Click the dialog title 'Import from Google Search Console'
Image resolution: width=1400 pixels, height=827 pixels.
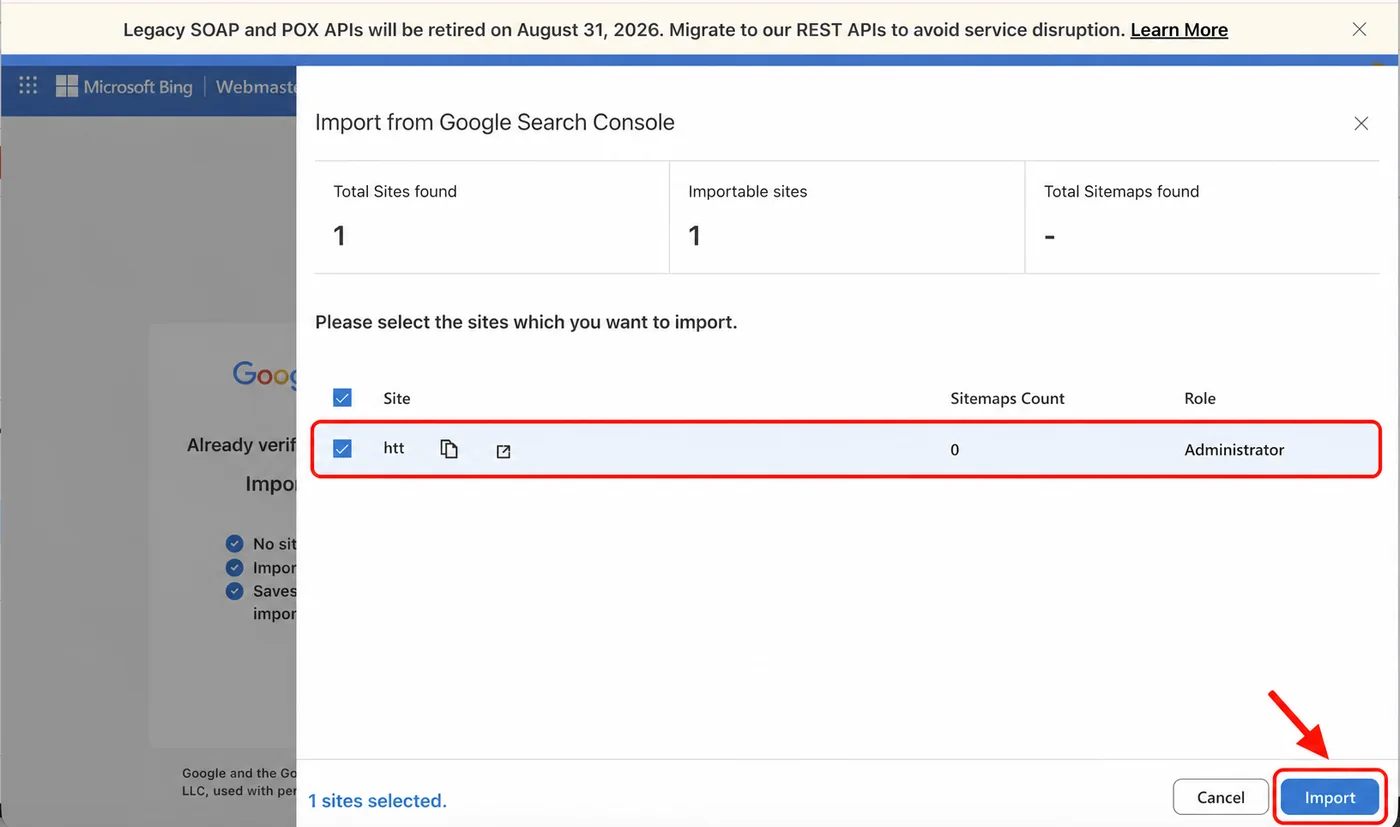tap(495, 122)
